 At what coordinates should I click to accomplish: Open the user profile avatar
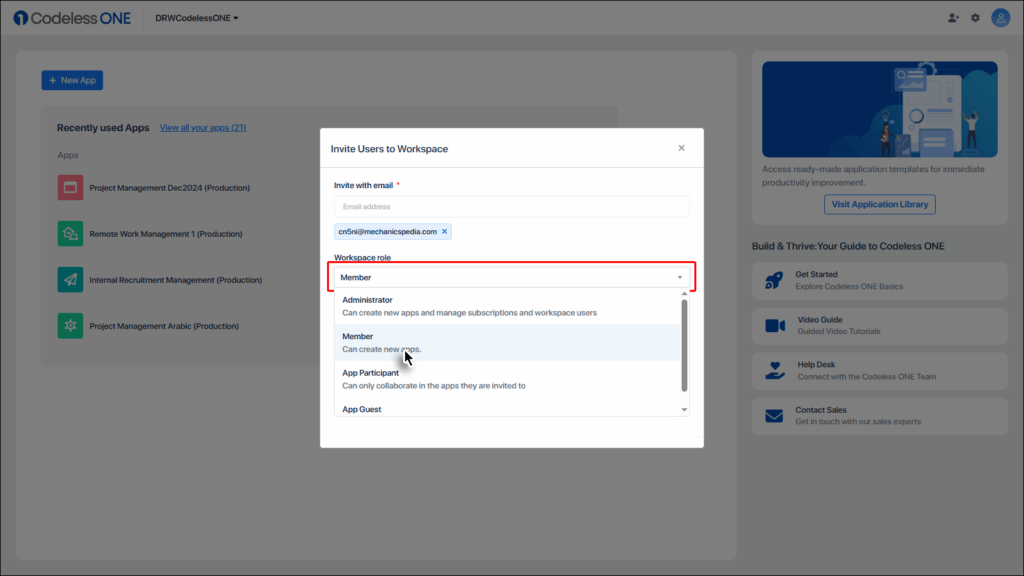tap(1000, 18)
